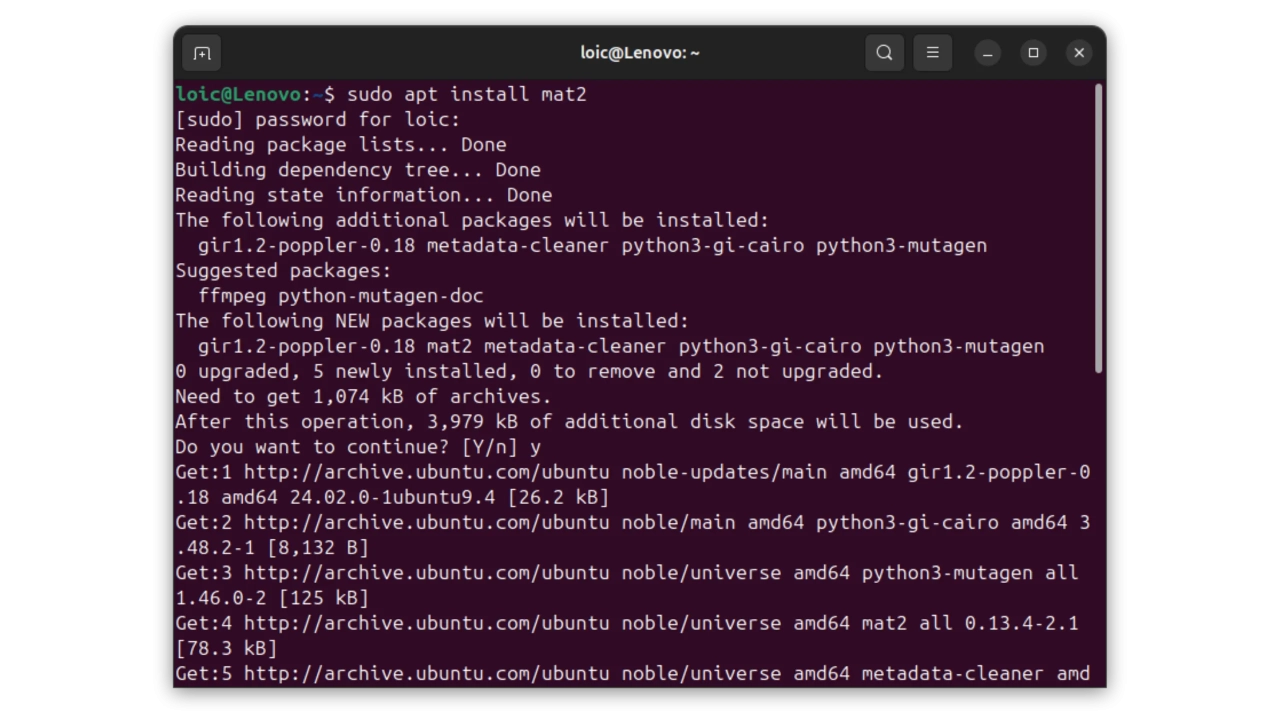Click the archive.ubuntu.com URL on the Get:5 line
The height and width of the screenshot is (720, 1280).
point(426,673)
